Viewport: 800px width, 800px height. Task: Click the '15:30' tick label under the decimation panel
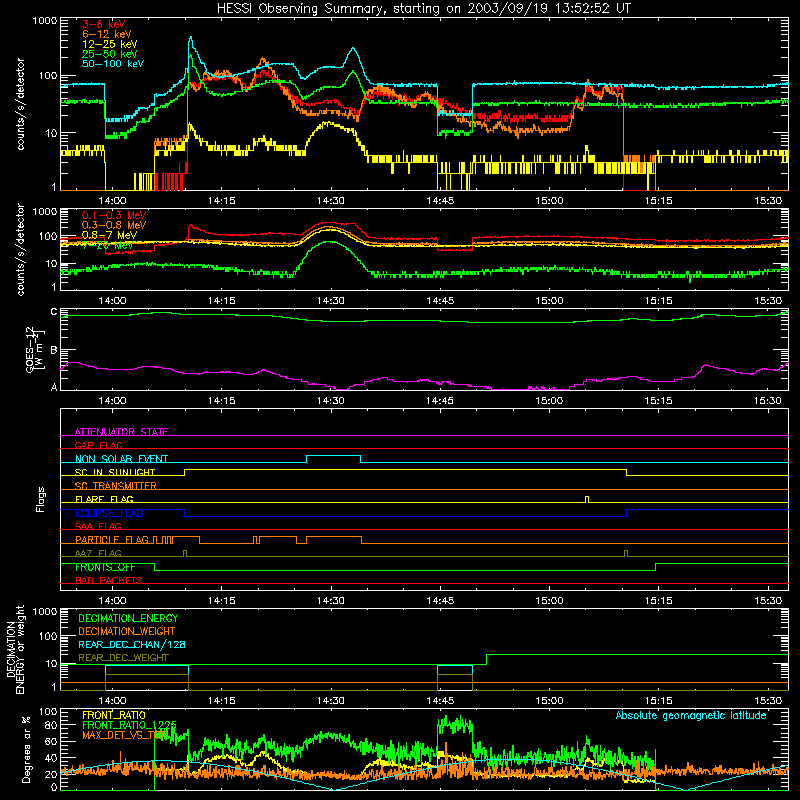coord(768,701)
